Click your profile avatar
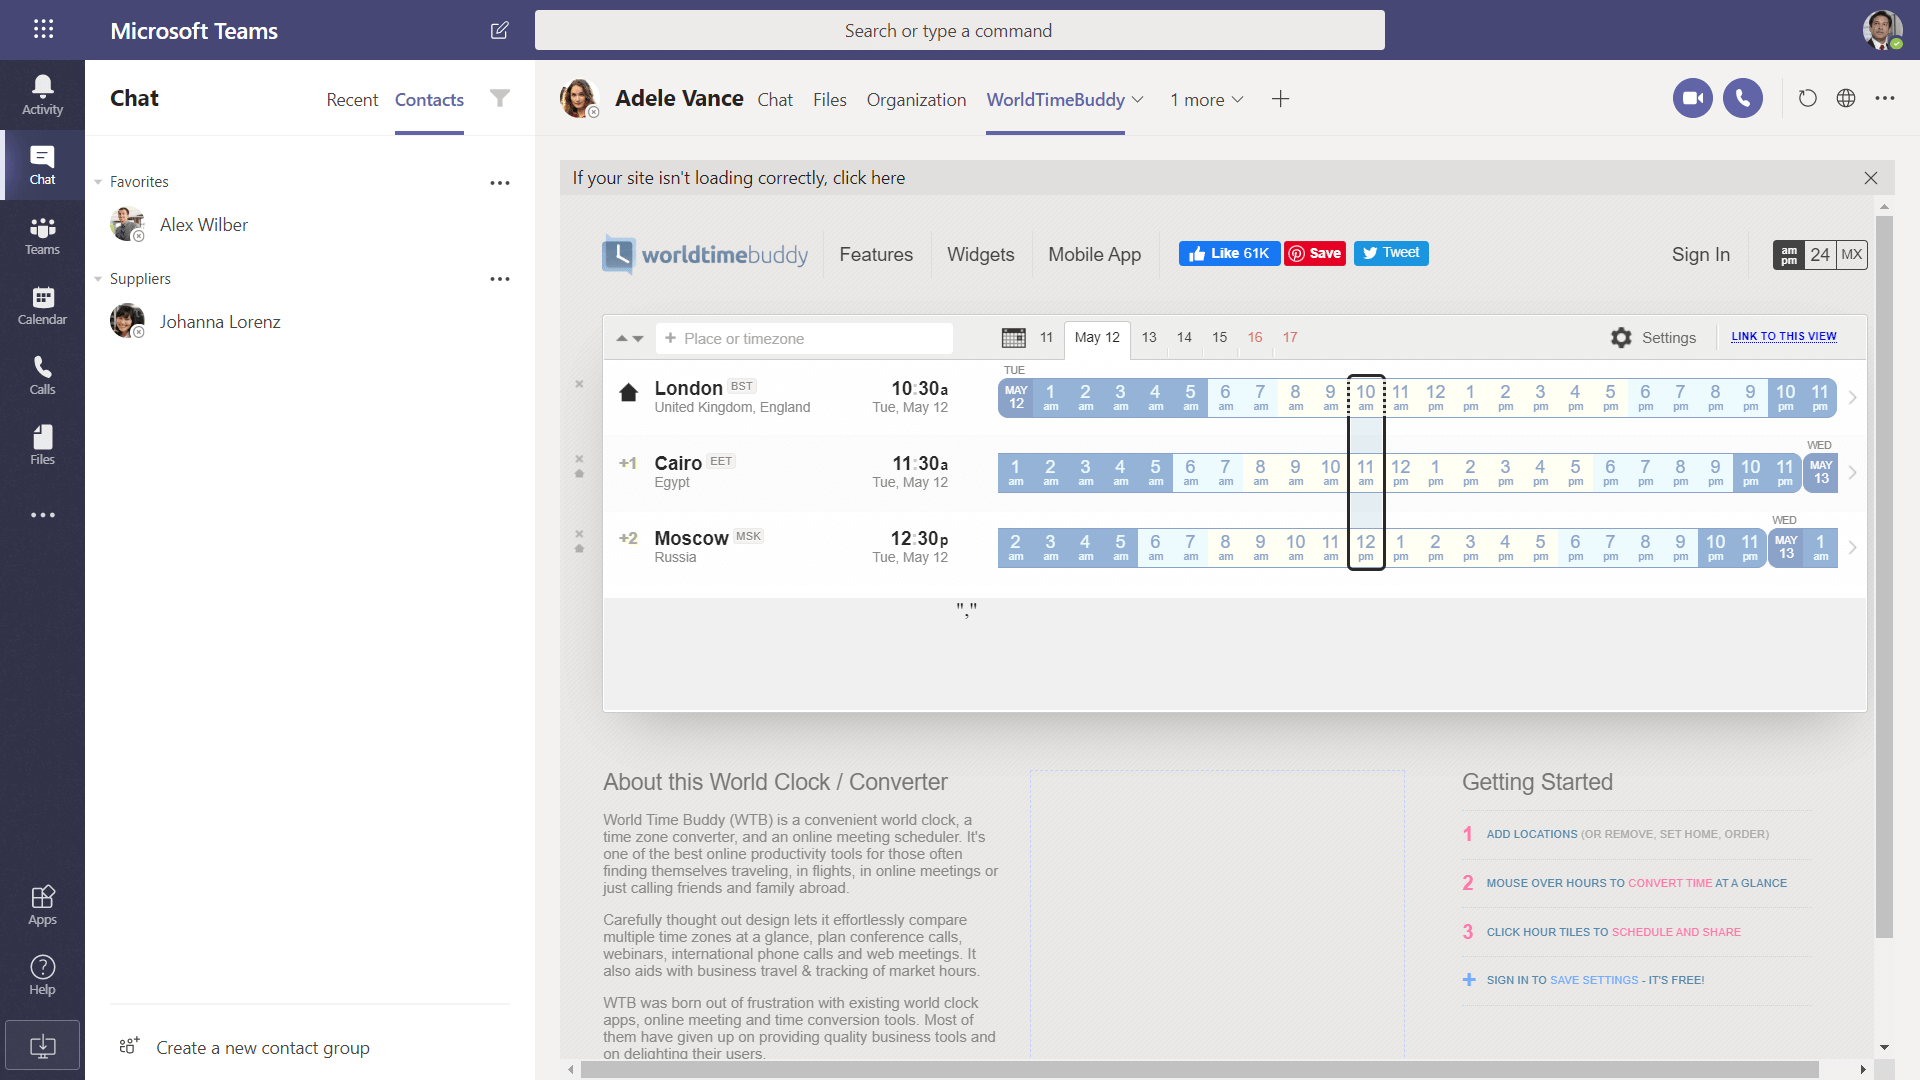 click(1882, 30)
